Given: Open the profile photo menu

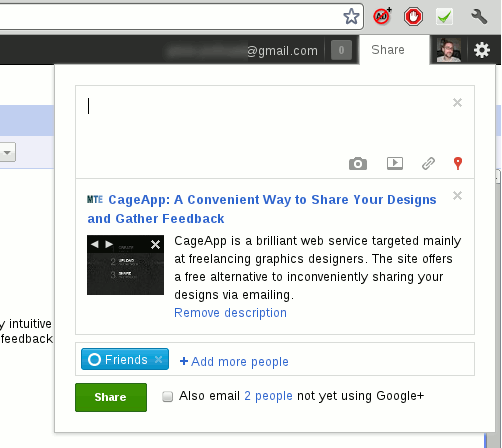Looking at the screenshot, I should coord(449,50).
